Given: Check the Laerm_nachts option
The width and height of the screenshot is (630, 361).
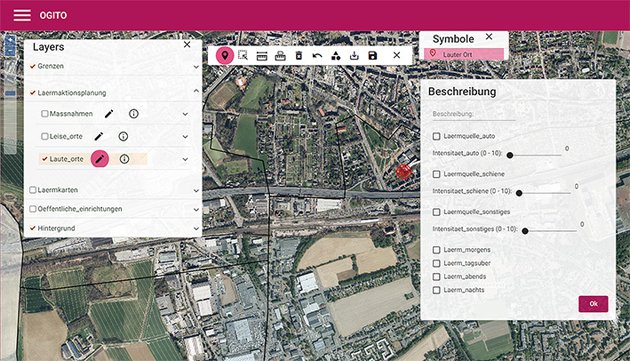Looking at the screenshot, I should 436,290.
